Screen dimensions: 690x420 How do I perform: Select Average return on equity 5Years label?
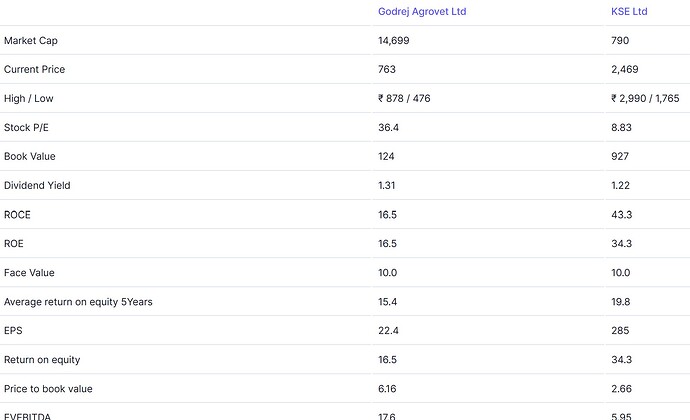(x=78, y=302)
